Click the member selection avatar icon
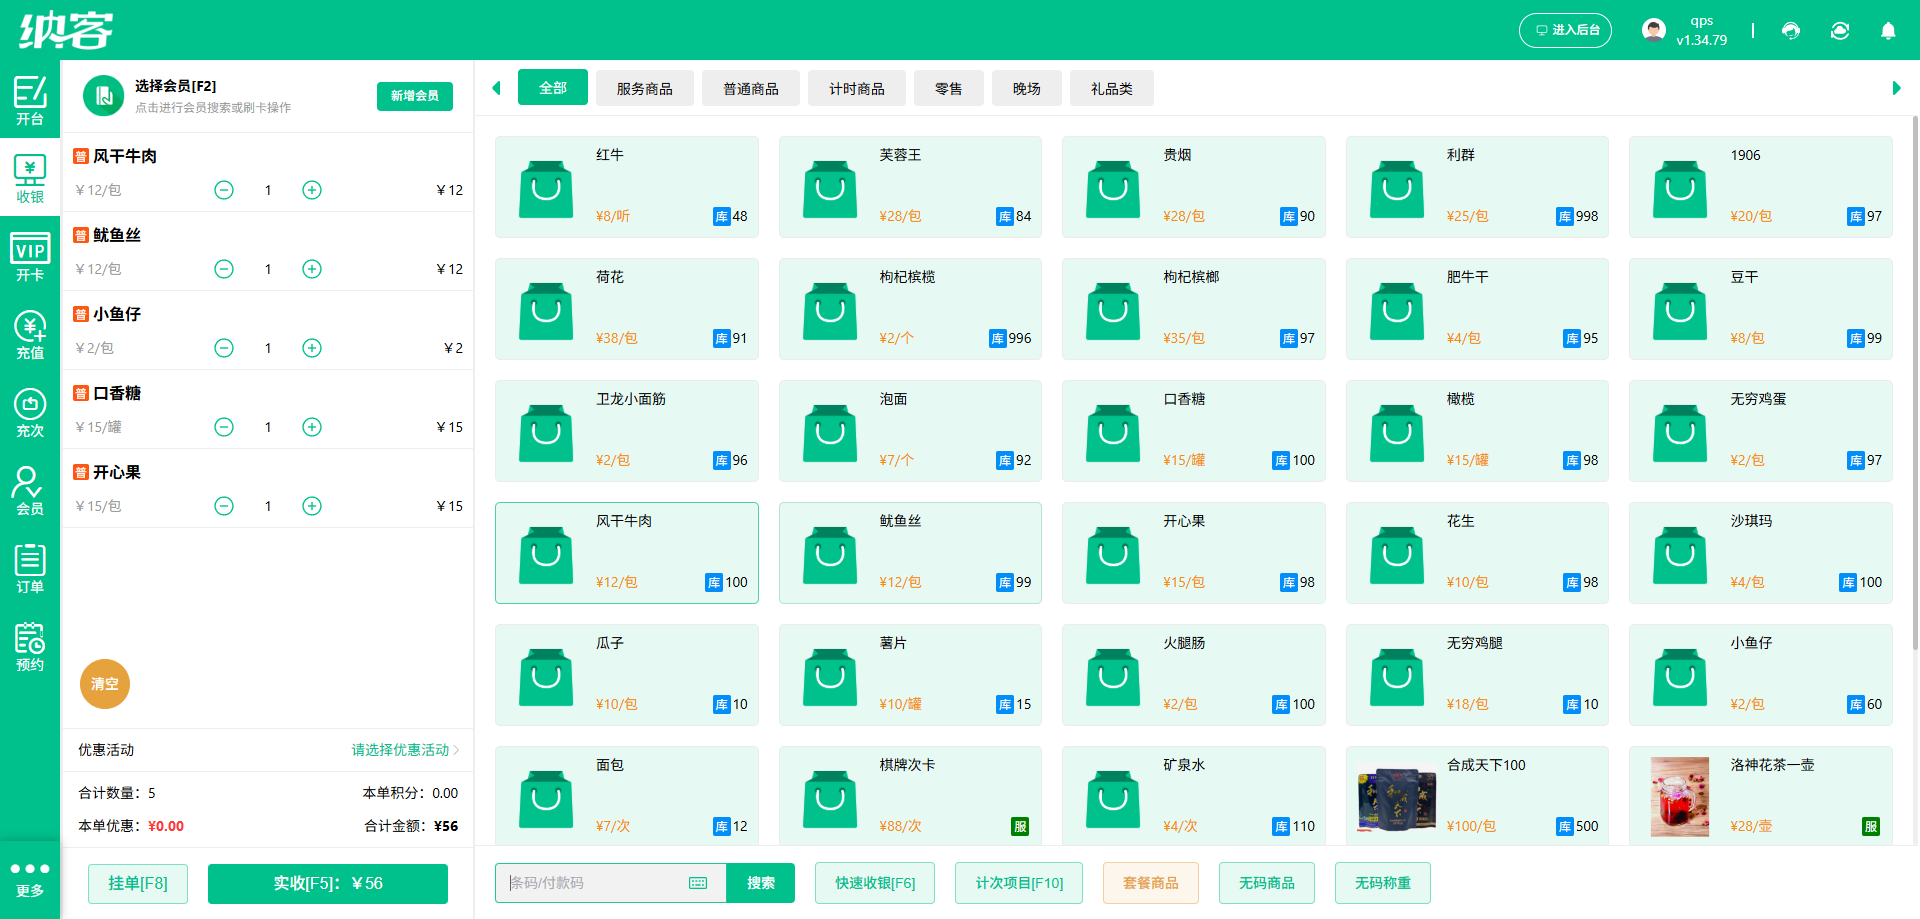 pos(103,96)
